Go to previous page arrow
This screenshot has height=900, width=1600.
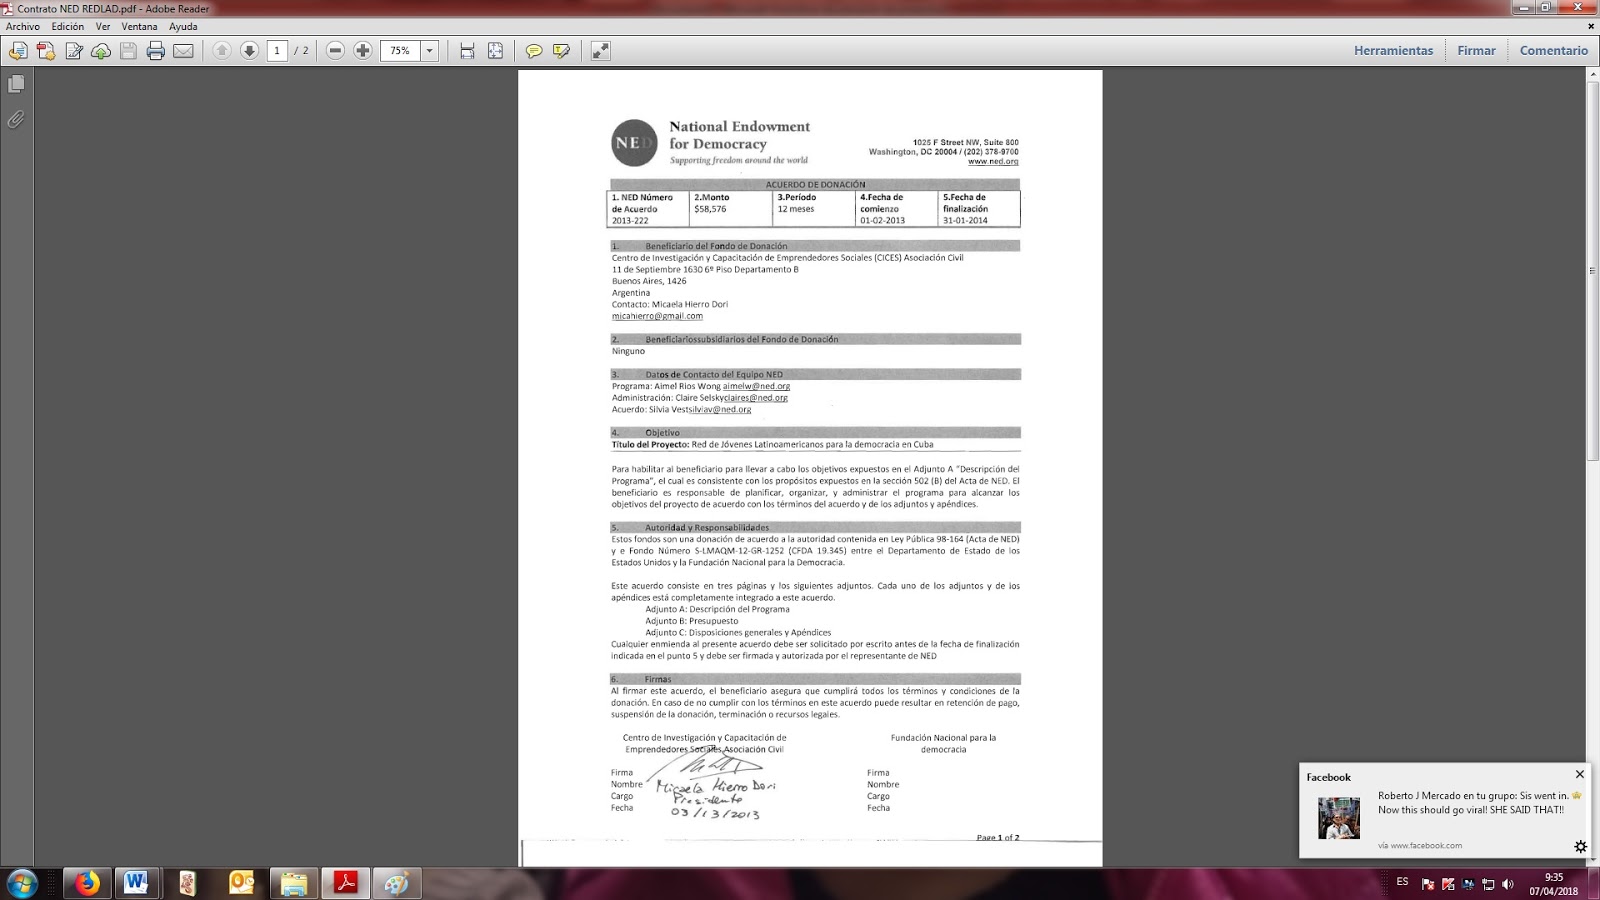(222, 51)
